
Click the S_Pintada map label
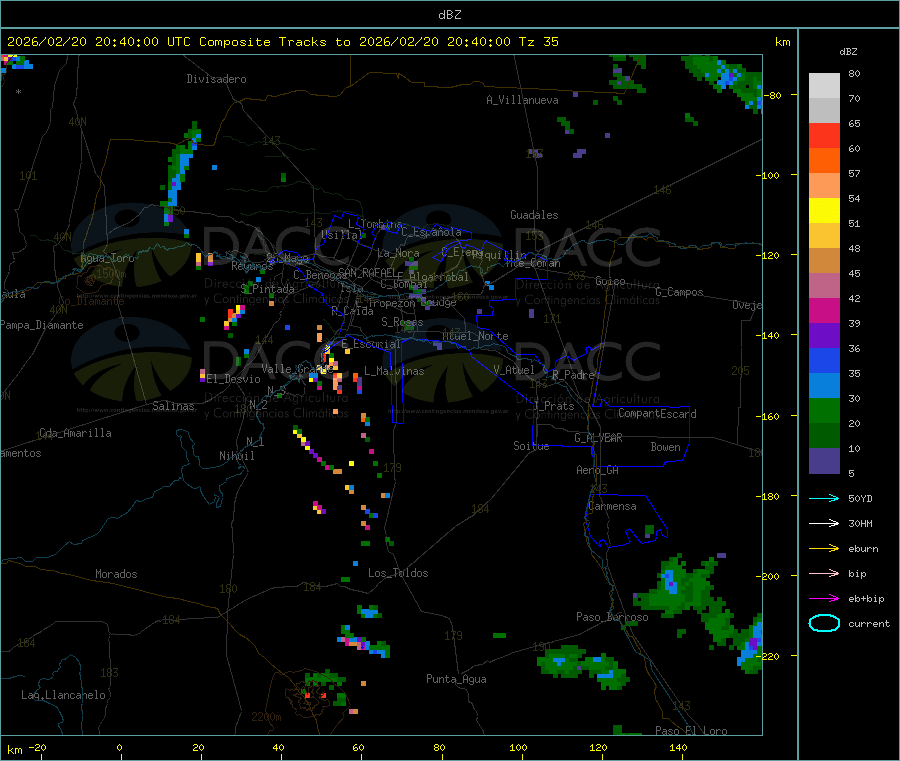[x=267, y=289]
